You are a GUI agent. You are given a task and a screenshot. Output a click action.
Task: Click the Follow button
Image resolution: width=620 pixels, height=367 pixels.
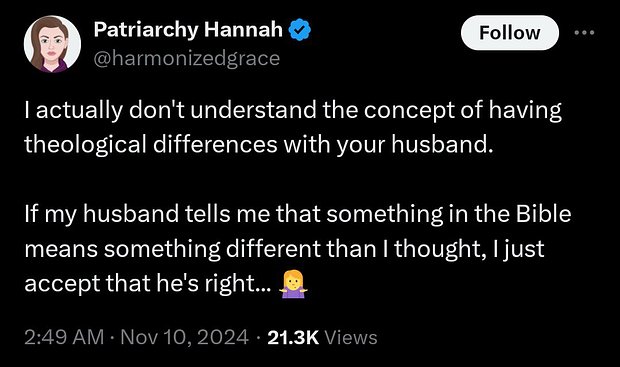tap(510, 33)
